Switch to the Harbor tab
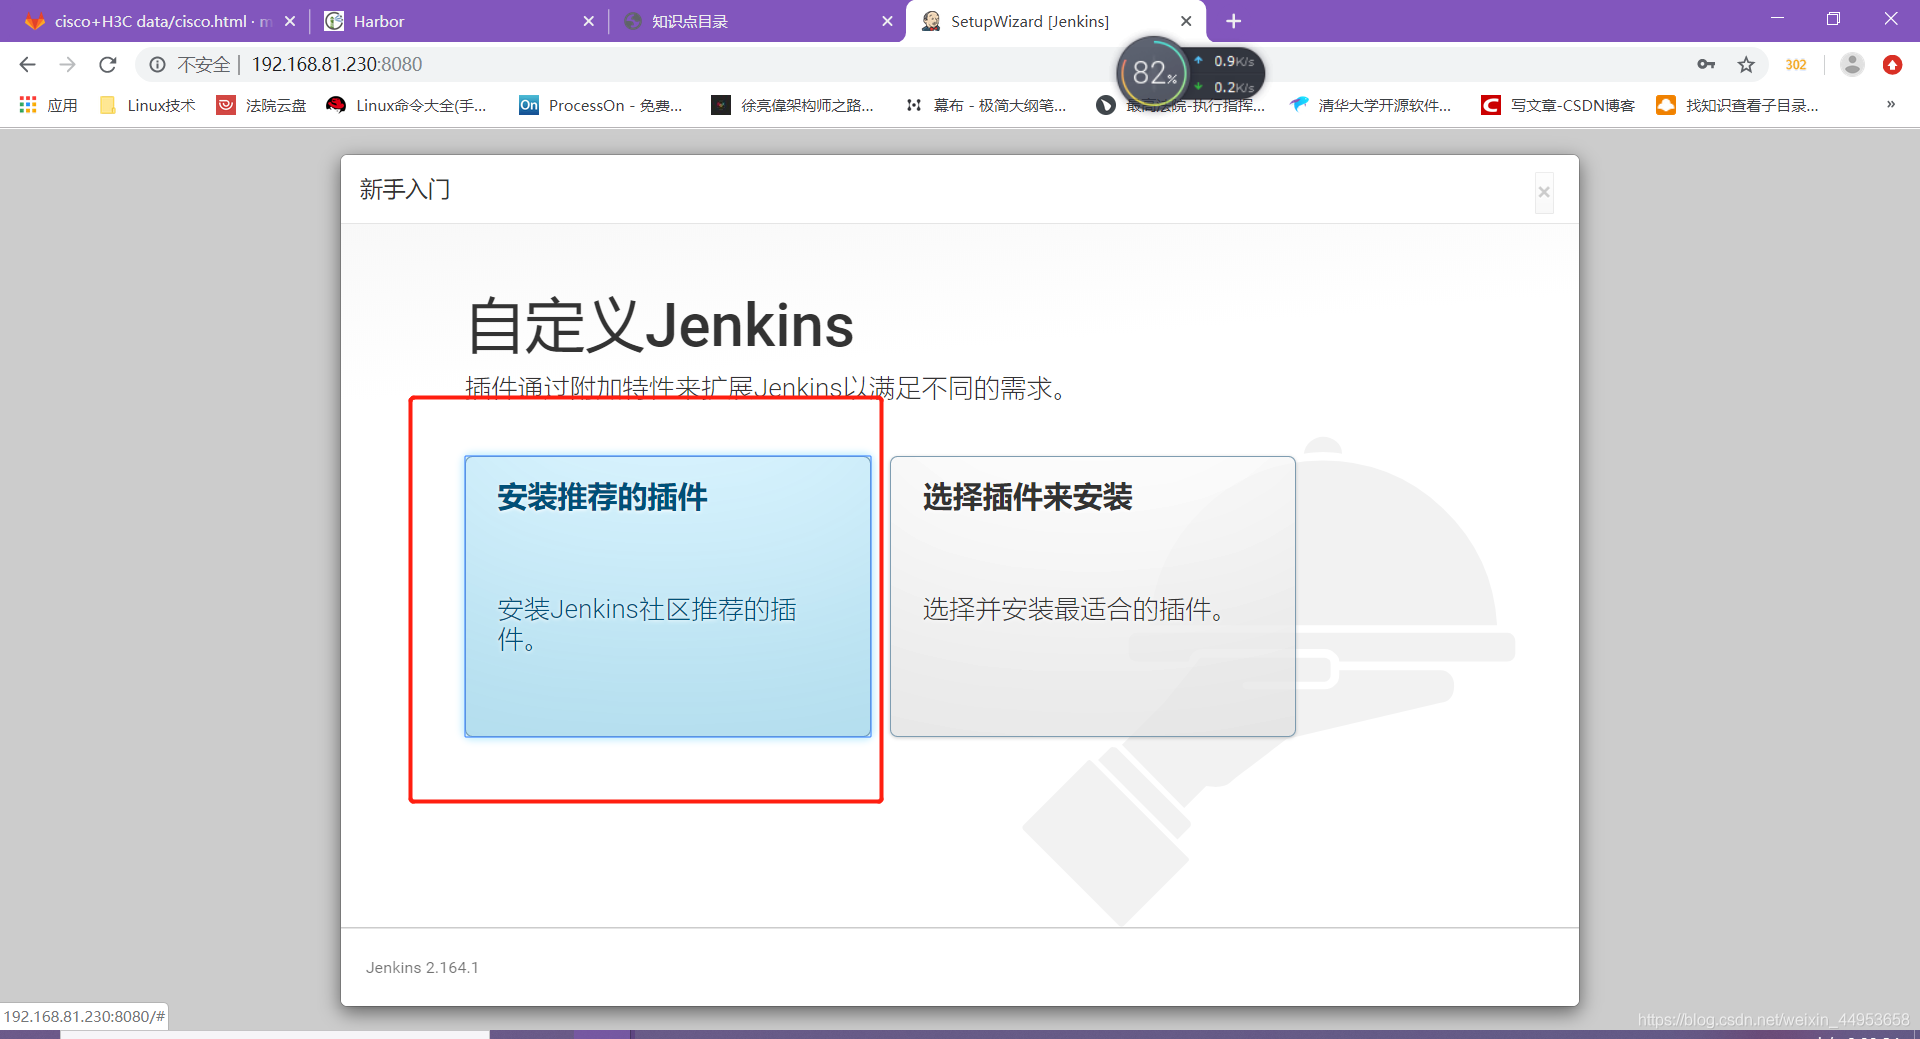Image resolution: width=1920 pixels, height=1039 pixels. pos(460,21)
